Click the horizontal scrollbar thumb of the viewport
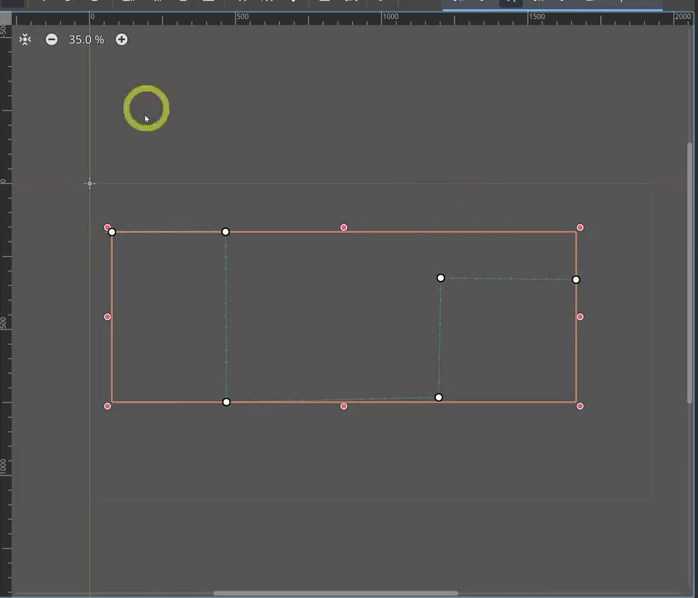This screenshot has width=698, height=598. click(x=336, y=593)
